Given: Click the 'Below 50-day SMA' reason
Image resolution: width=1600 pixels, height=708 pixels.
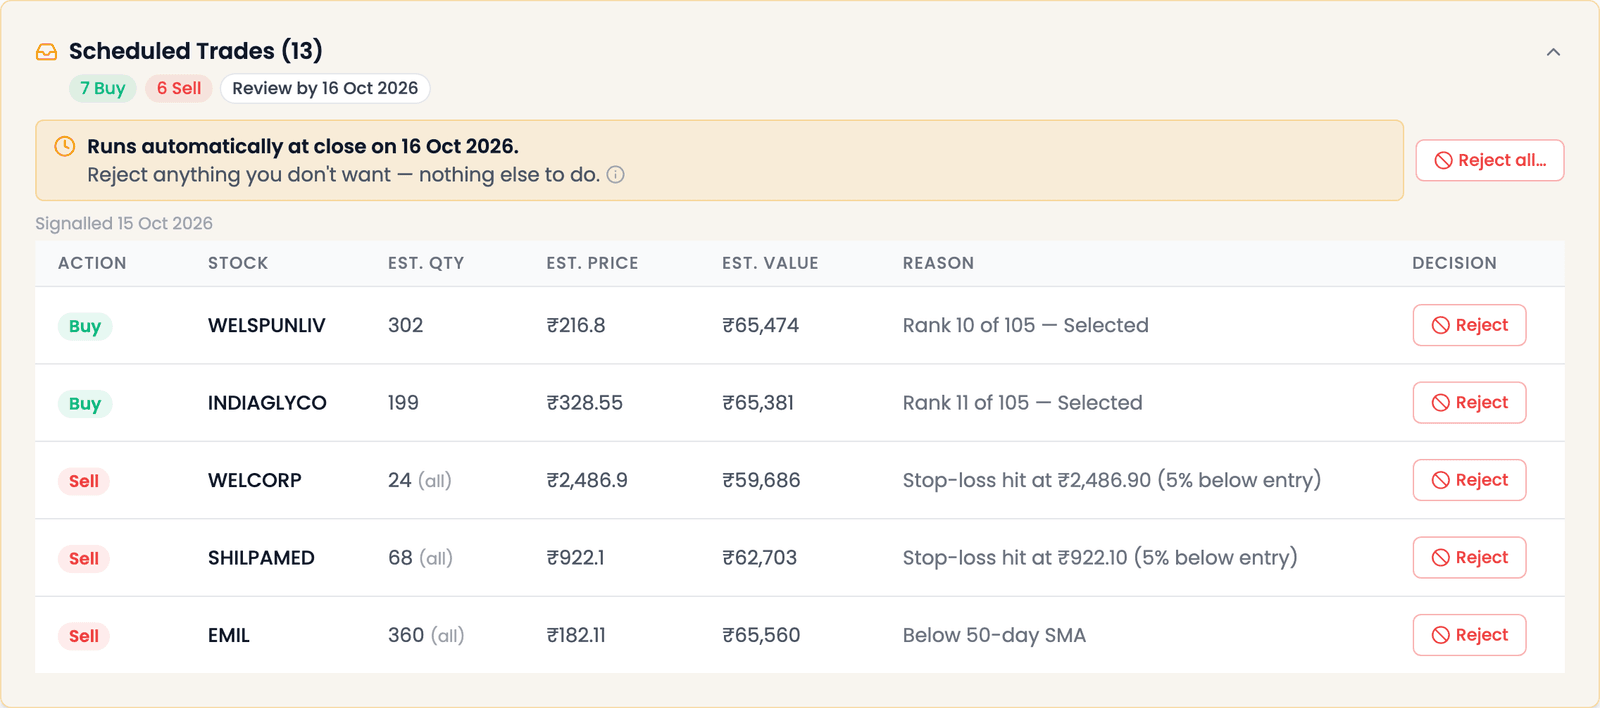Looking at the screenshot, I should [x=994, y=635].
